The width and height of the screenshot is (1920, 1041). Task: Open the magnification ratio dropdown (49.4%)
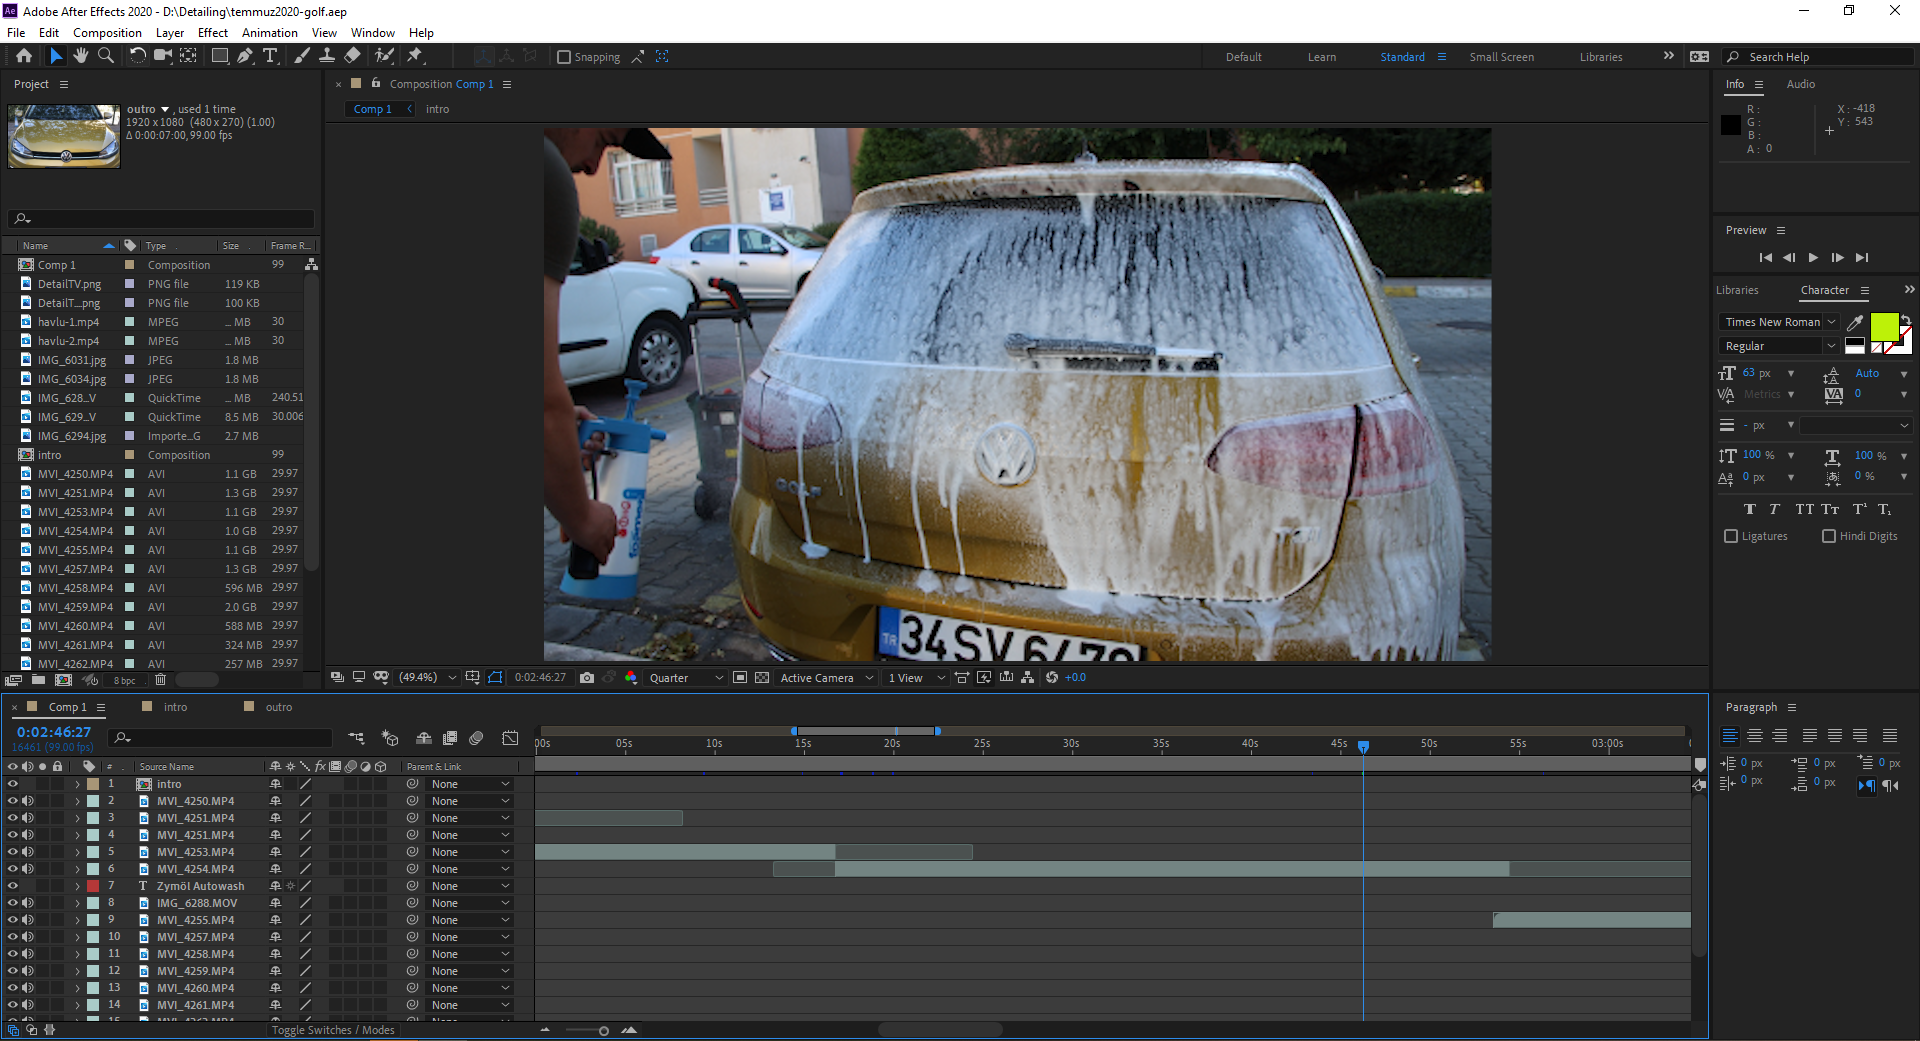pyautogui.click(x=427, y=677)
